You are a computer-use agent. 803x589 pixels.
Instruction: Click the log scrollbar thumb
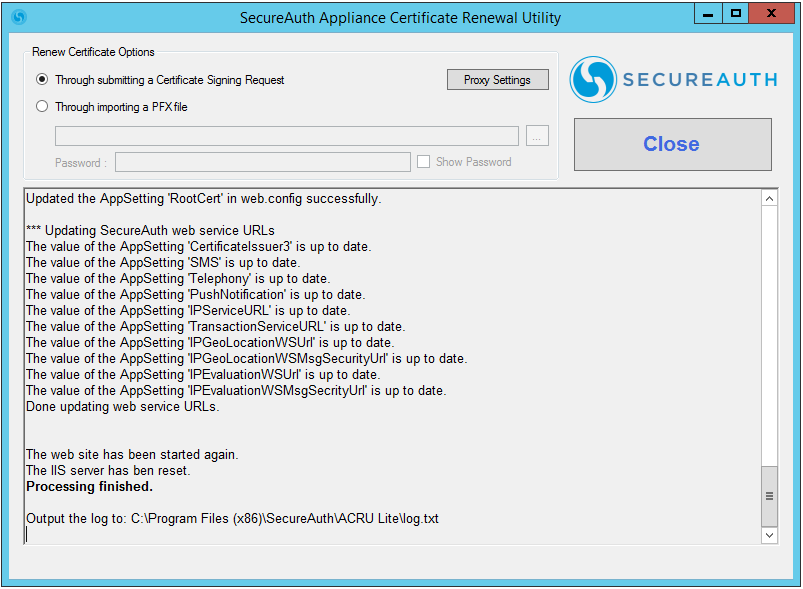(x=769, y=496)
